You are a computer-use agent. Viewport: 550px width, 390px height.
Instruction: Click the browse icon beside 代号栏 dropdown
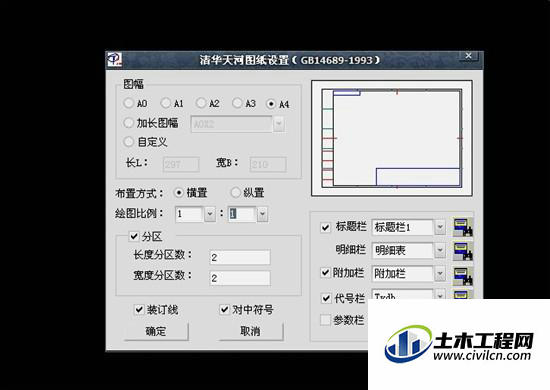[x=463, y=294]
